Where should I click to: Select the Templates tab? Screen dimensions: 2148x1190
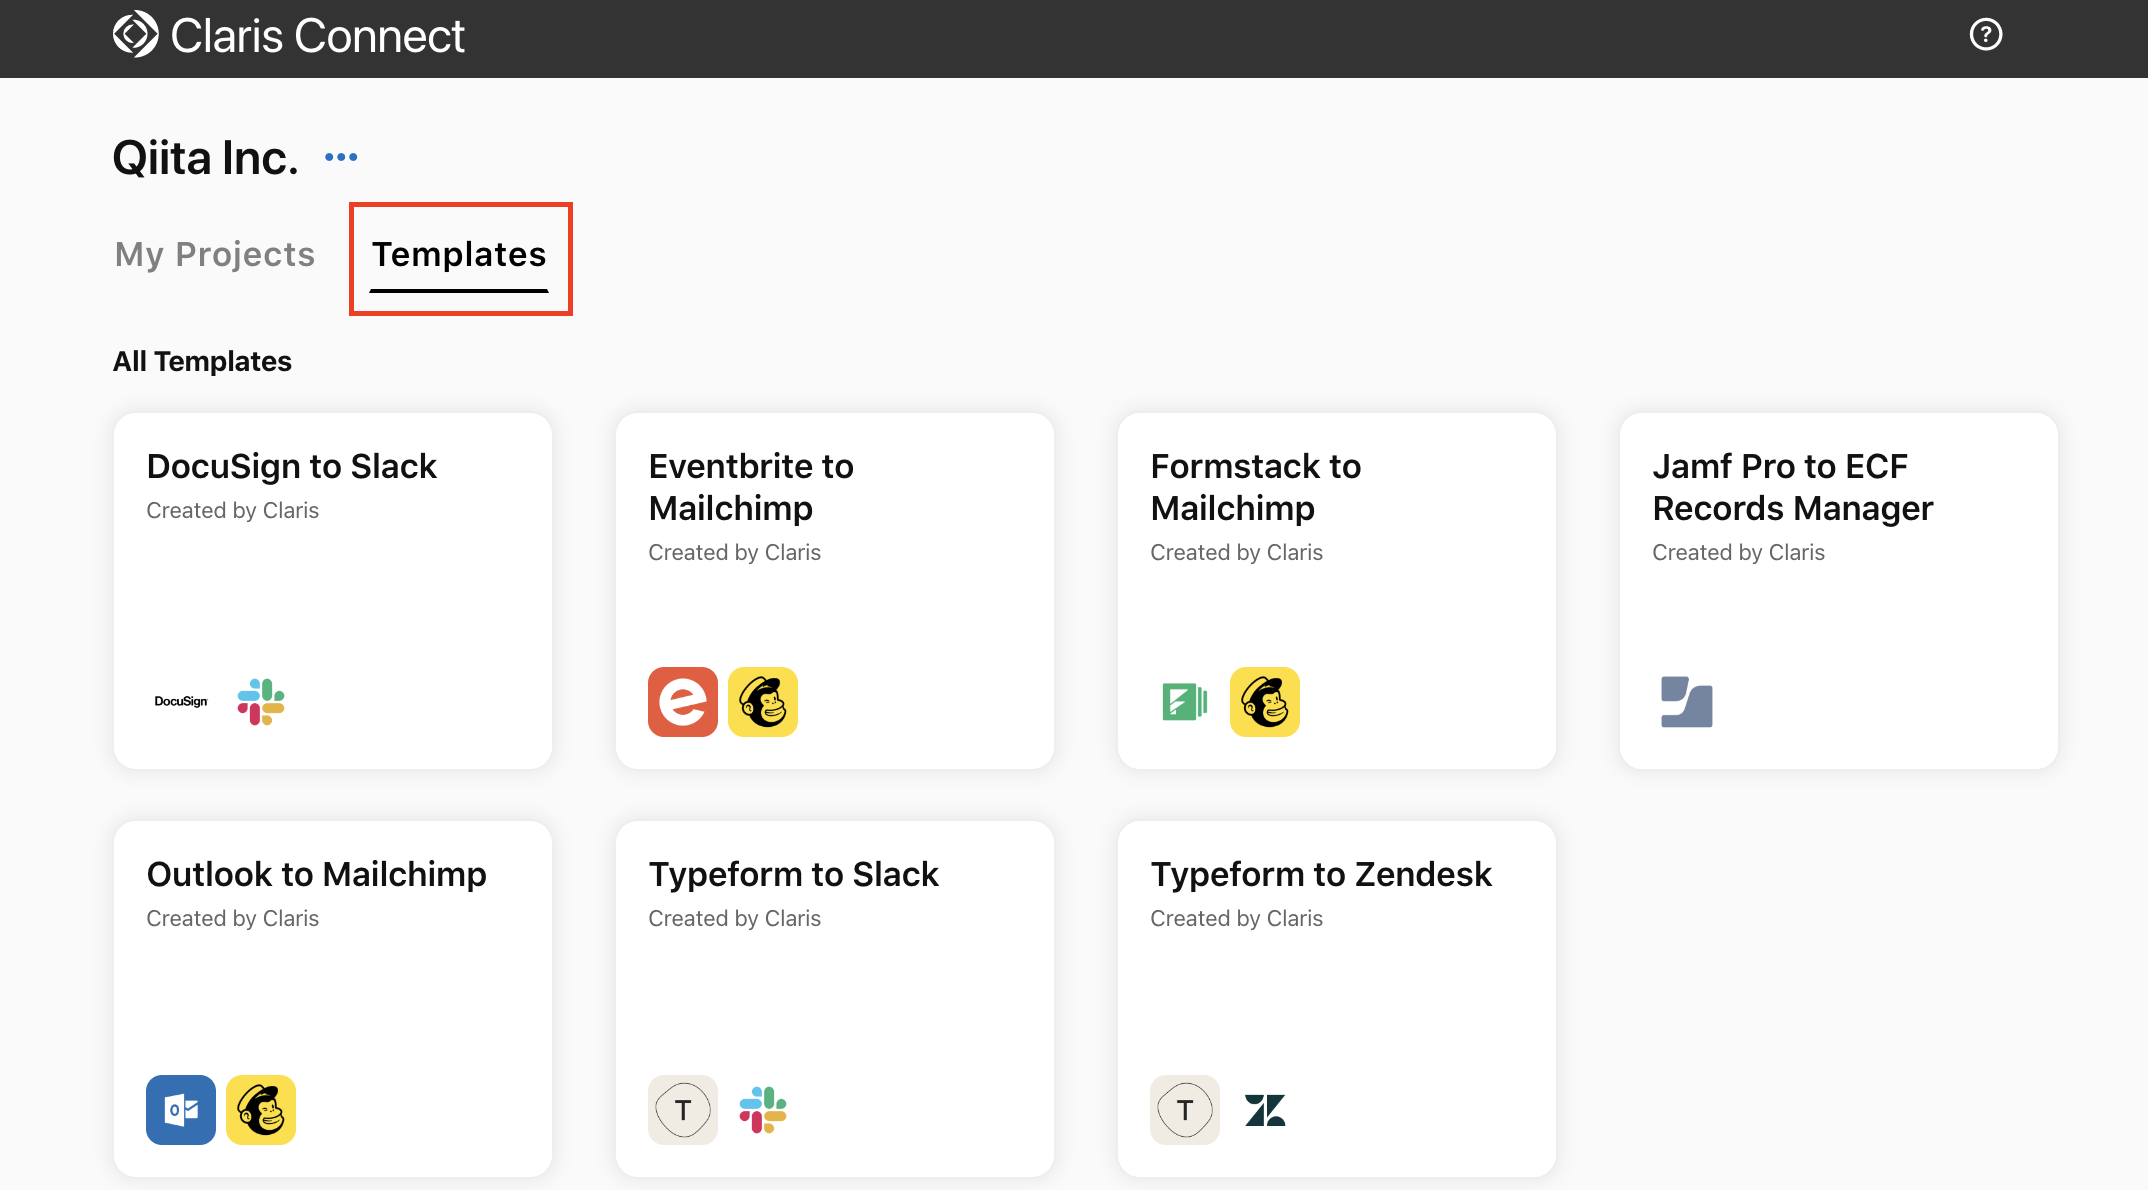pos(459,255)
